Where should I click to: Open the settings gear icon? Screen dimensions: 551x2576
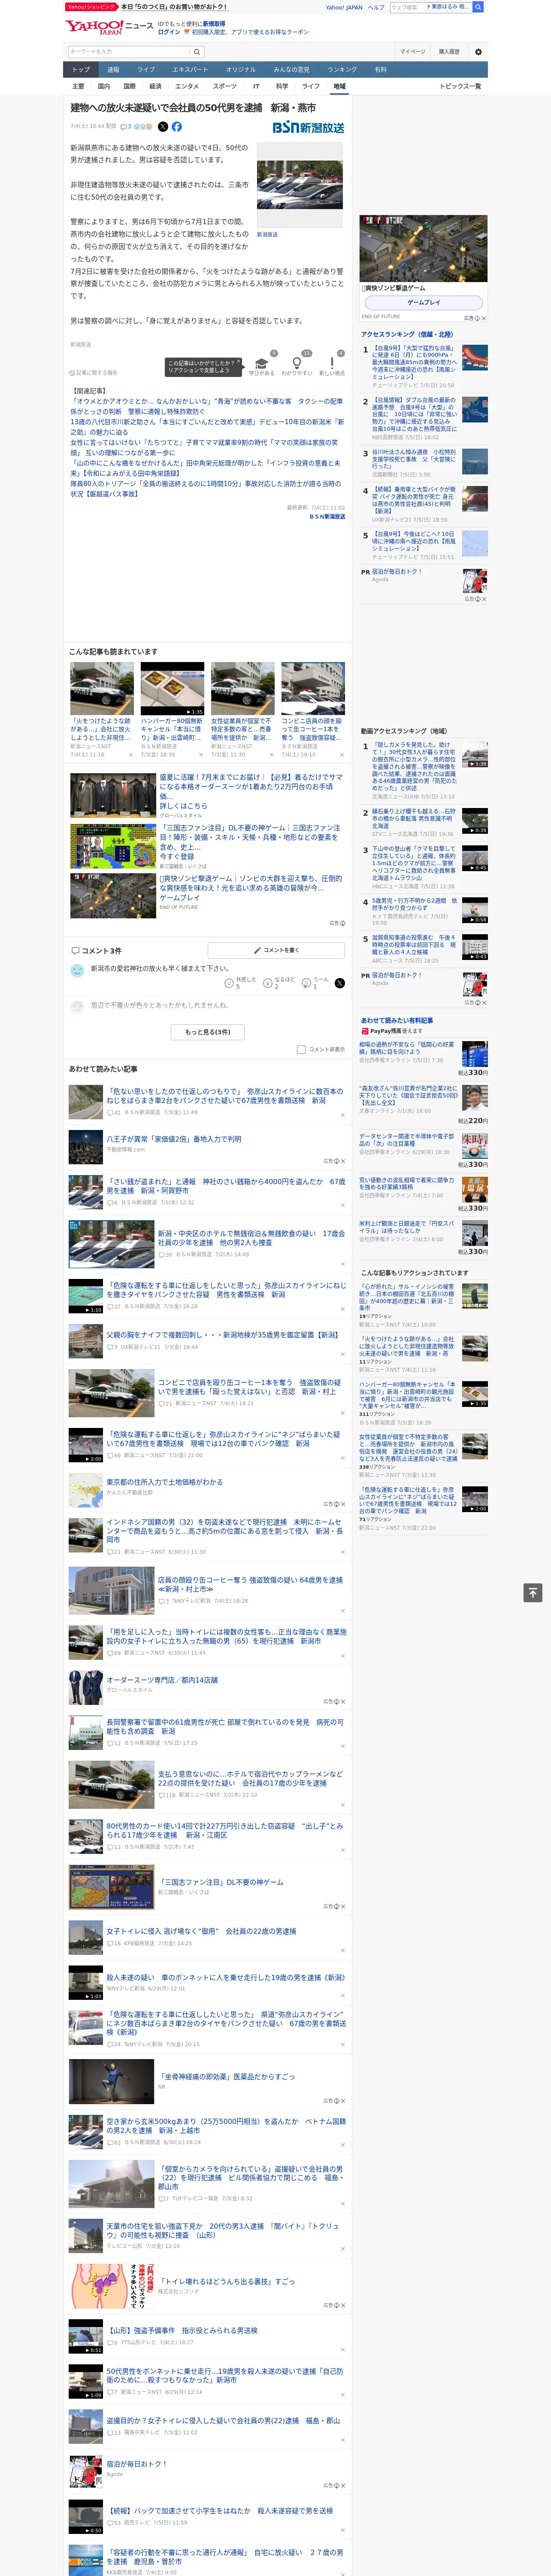point(478,52)
